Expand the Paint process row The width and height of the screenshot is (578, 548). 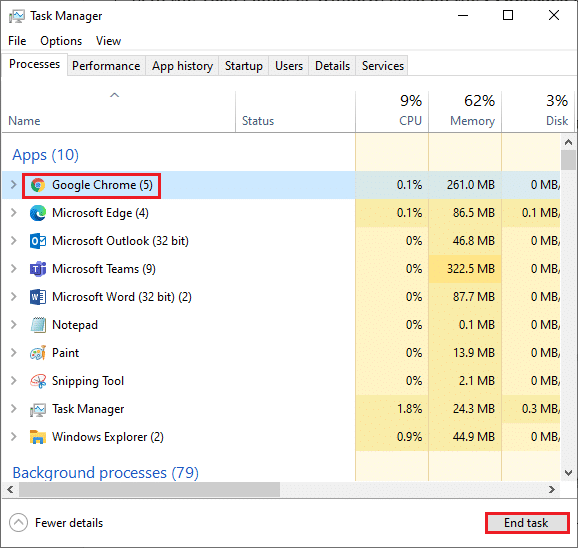pos(14,353)
